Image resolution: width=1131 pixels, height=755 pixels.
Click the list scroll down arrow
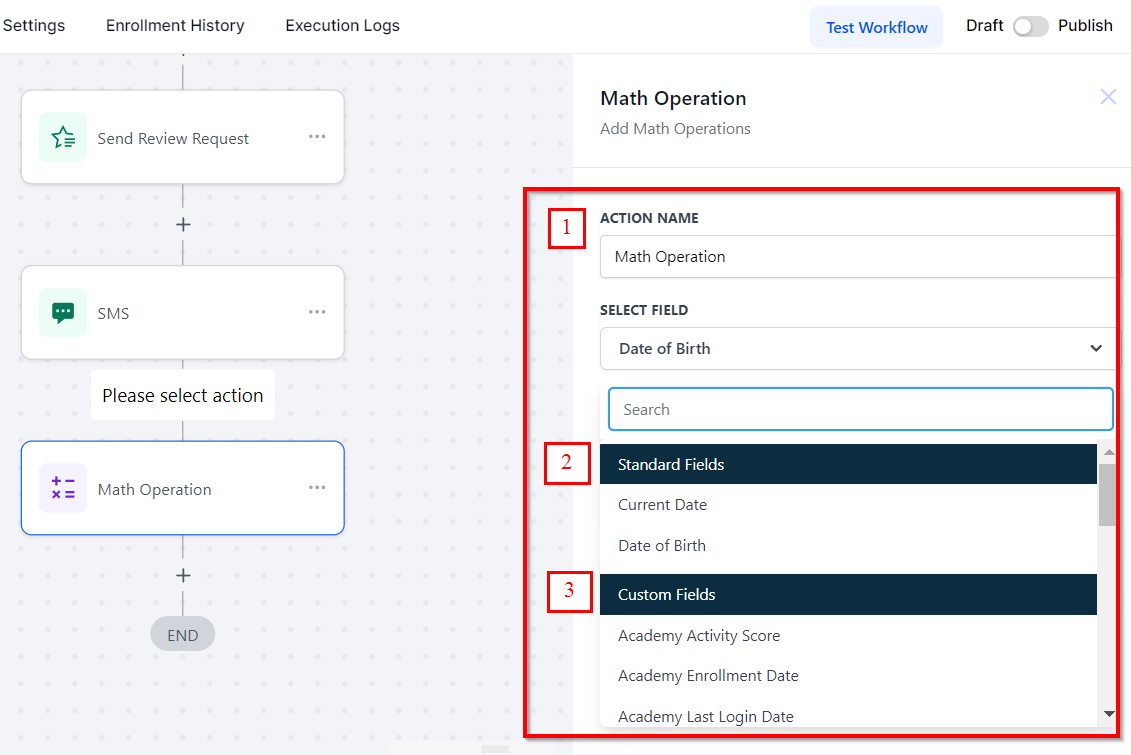click(1109, 714)
